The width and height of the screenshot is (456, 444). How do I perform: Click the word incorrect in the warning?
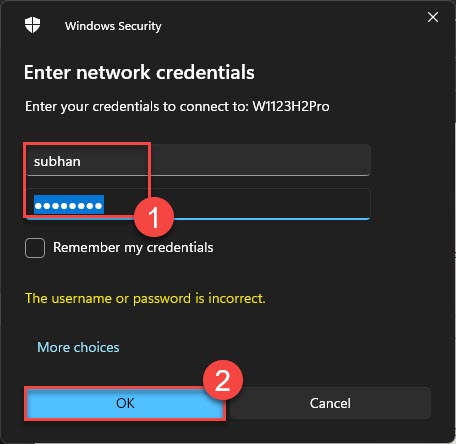click(237, 298)
